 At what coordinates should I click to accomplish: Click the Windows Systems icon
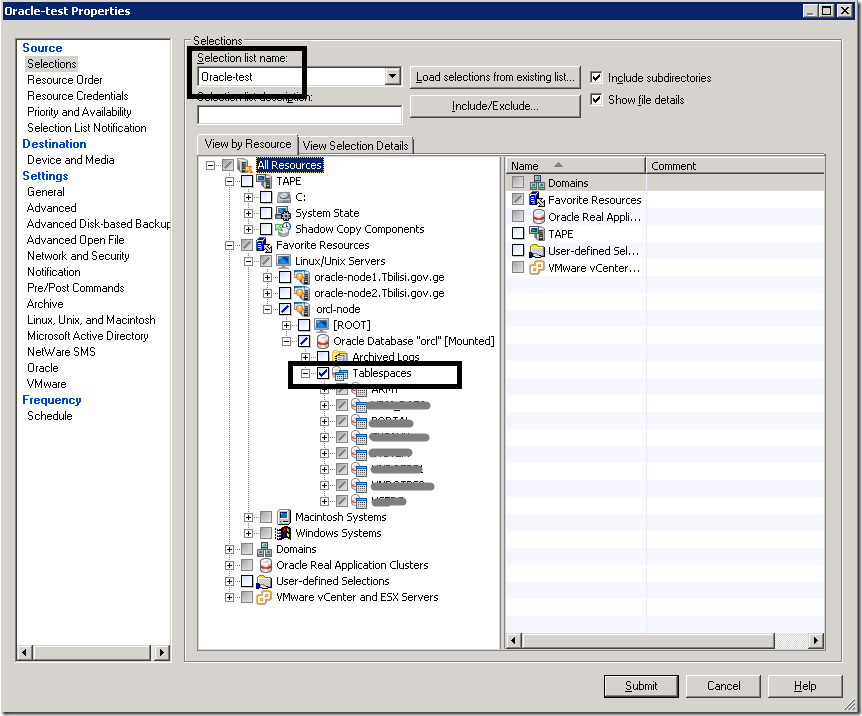coord(284,533)
